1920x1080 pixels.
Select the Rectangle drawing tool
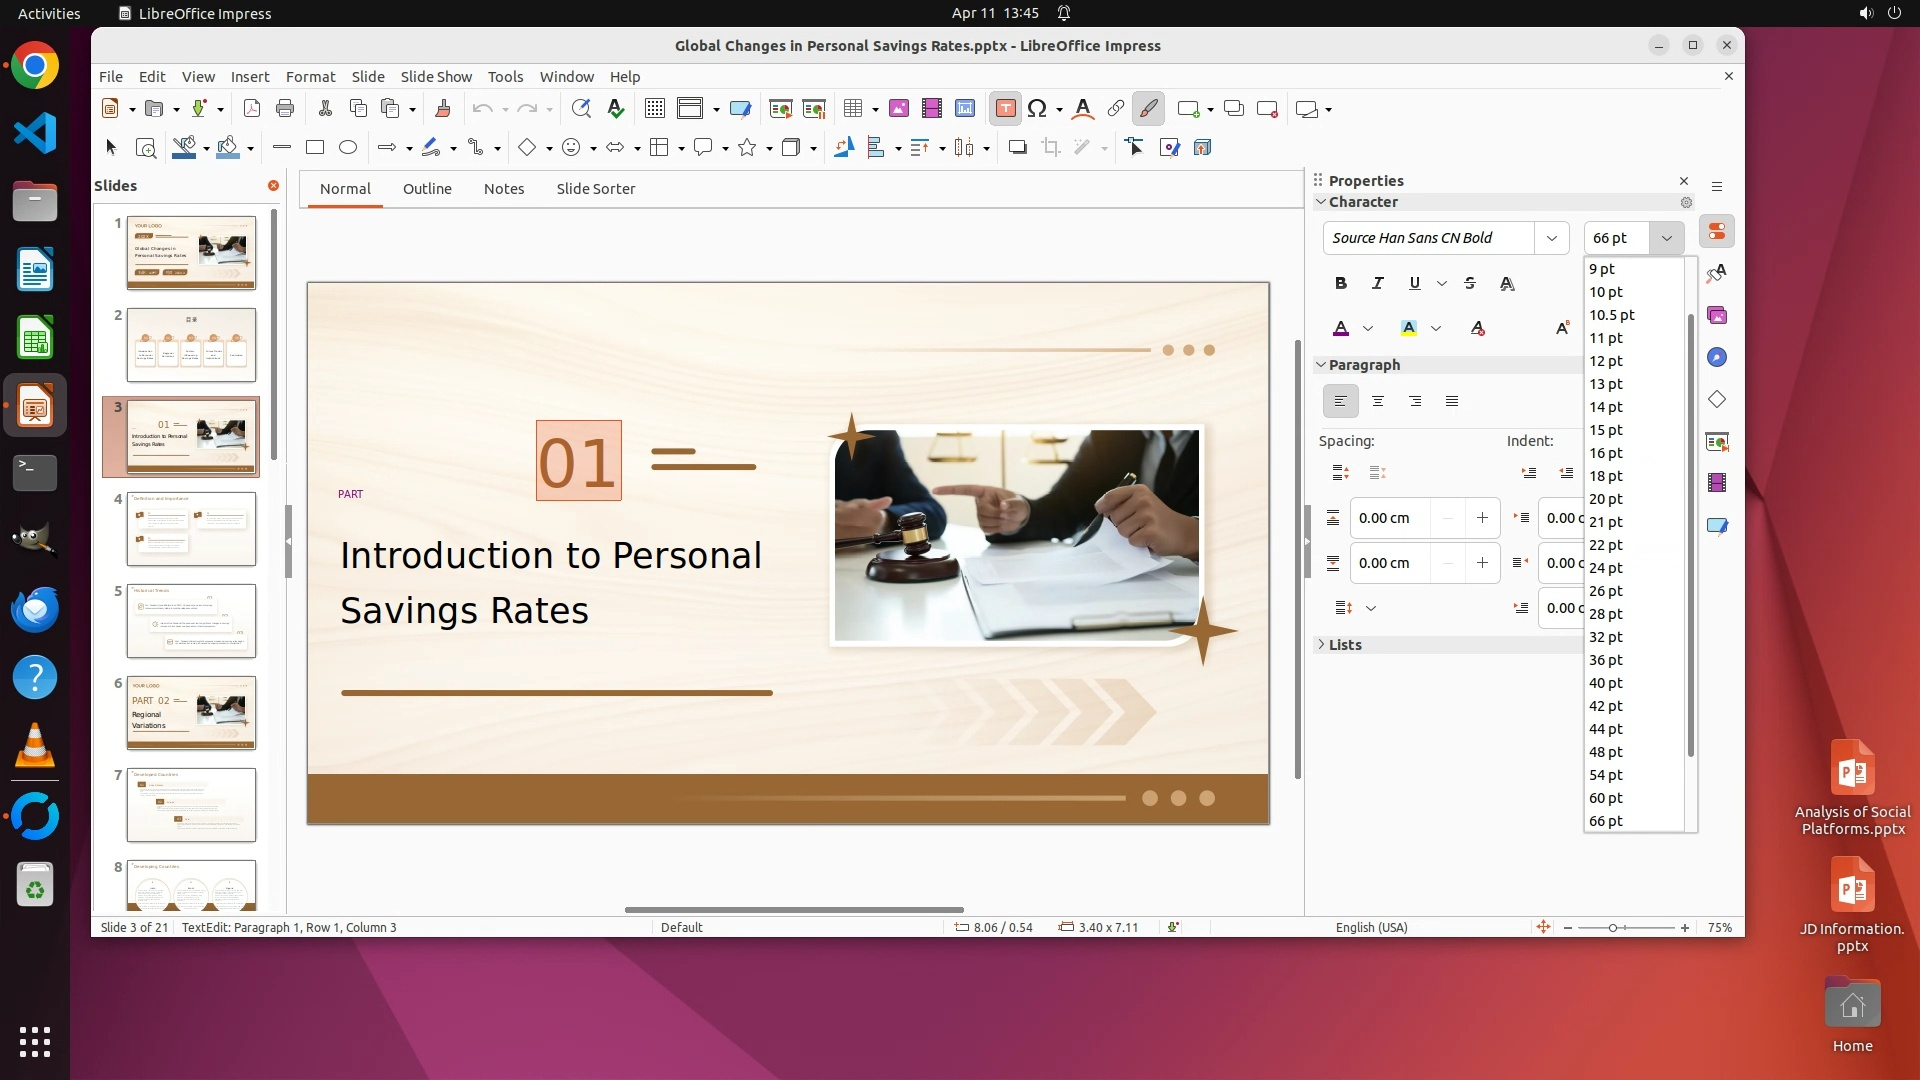point(315,148)
